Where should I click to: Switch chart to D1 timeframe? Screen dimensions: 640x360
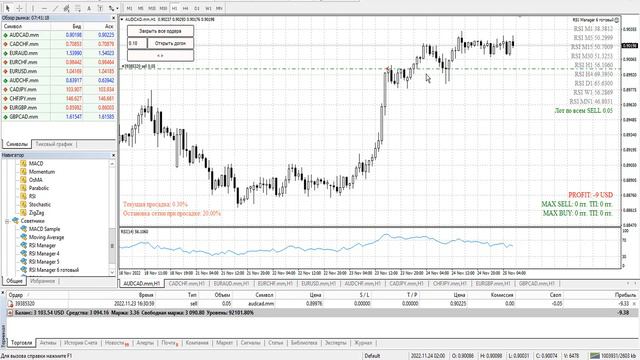point(197,8)
